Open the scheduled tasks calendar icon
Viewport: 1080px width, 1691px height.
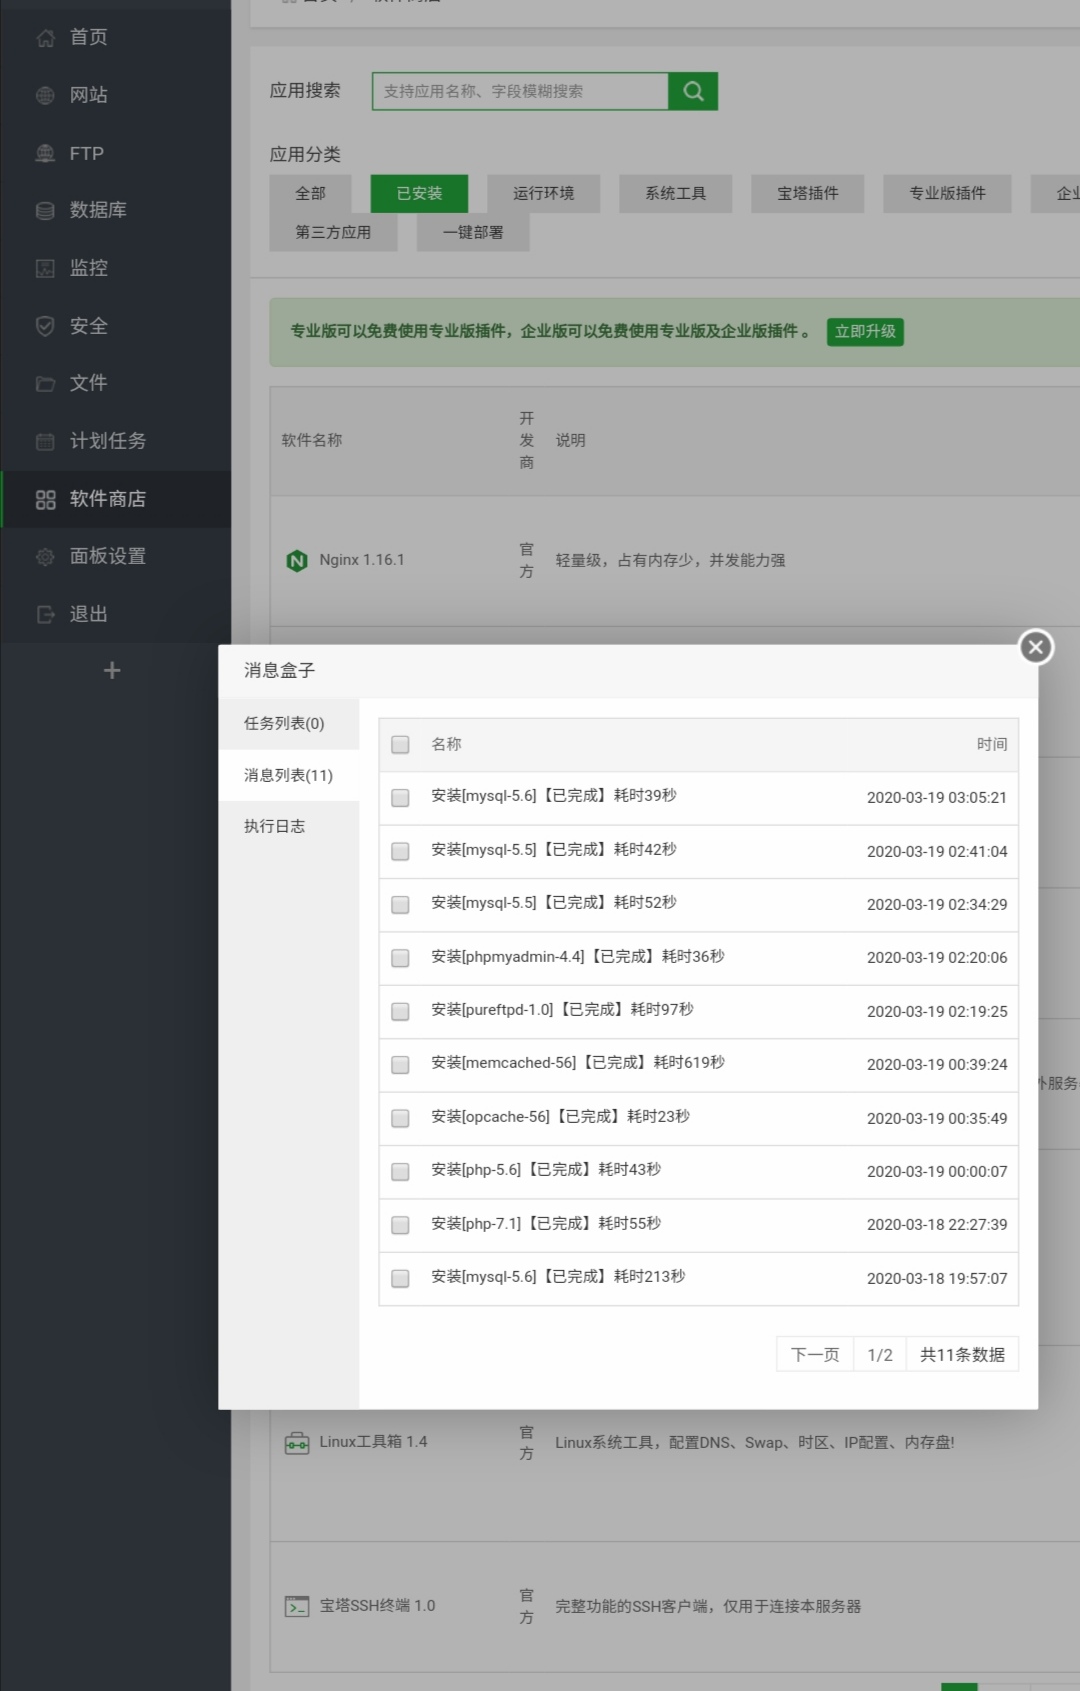click(x=45, y=441)
